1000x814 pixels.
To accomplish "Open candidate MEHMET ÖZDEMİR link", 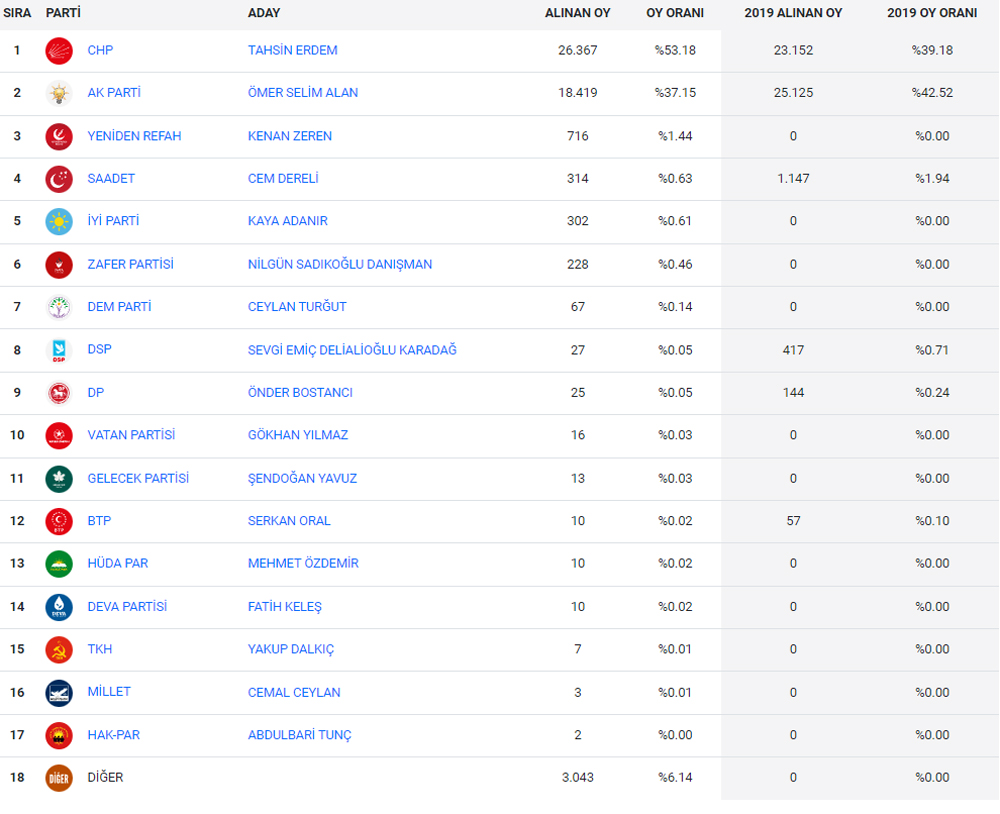I will point(304,563).
